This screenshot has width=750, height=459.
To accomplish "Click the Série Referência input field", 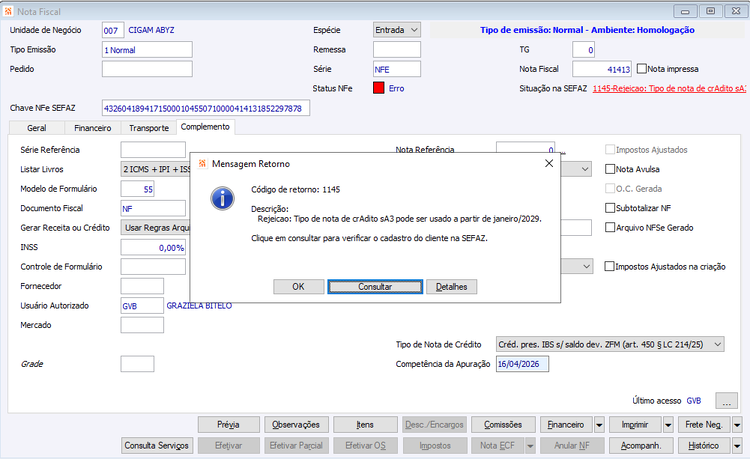I will pos(153,150).
